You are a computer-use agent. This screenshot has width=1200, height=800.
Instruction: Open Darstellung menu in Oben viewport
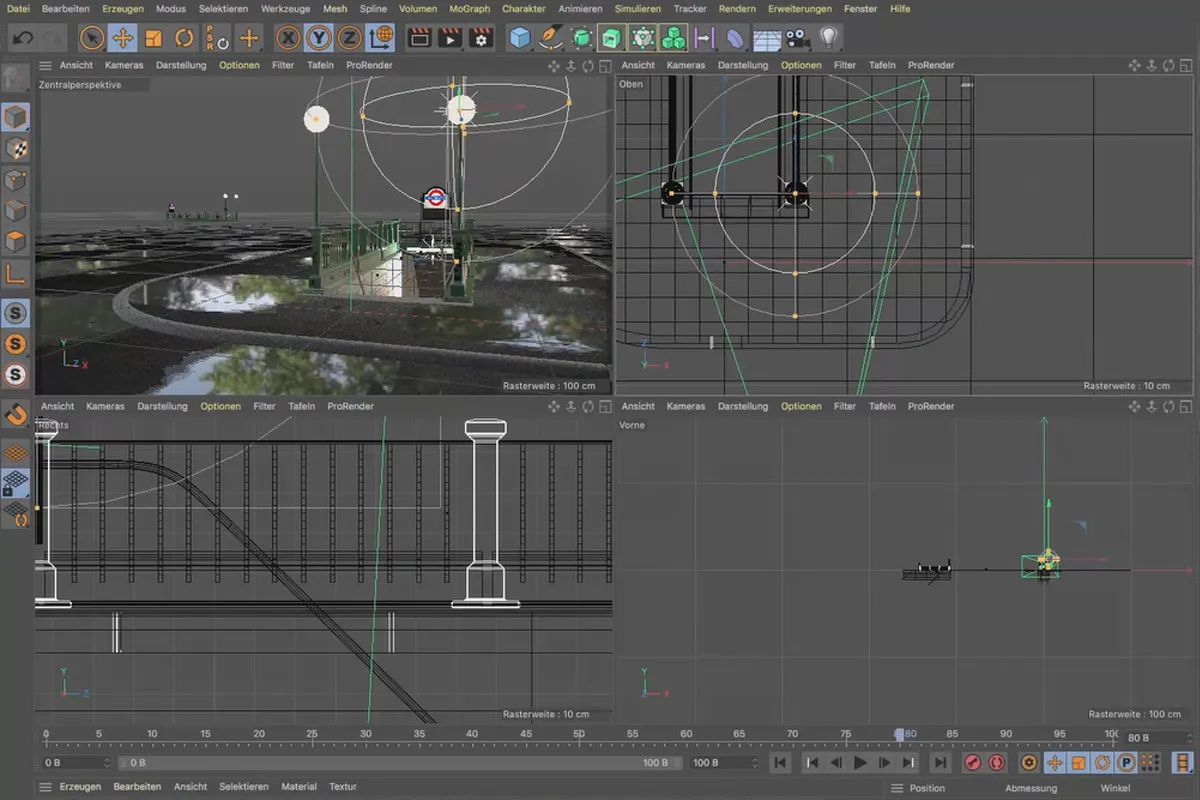point(742,65)
